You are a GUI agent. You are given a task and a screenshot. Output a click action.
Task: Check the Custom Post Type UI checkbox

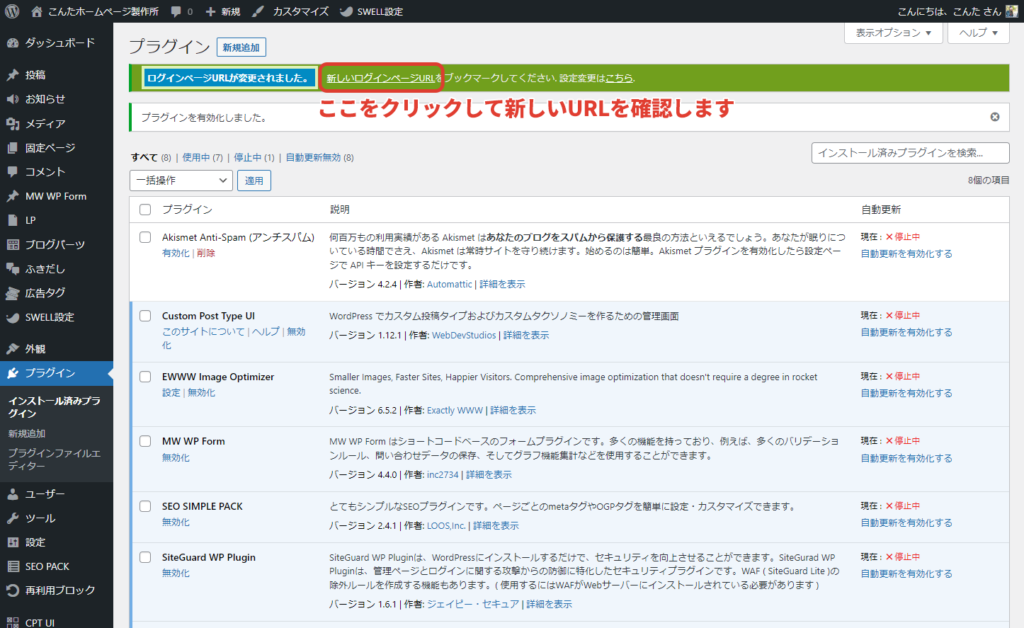click(145, 316)
